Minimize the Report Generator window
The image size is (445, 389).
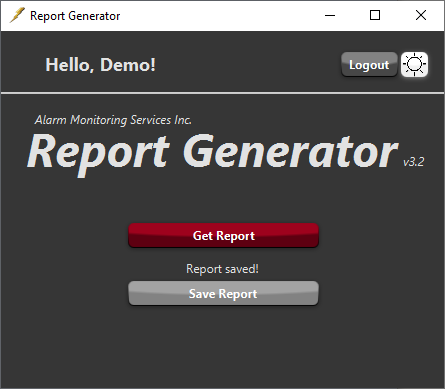pos(330,15)
